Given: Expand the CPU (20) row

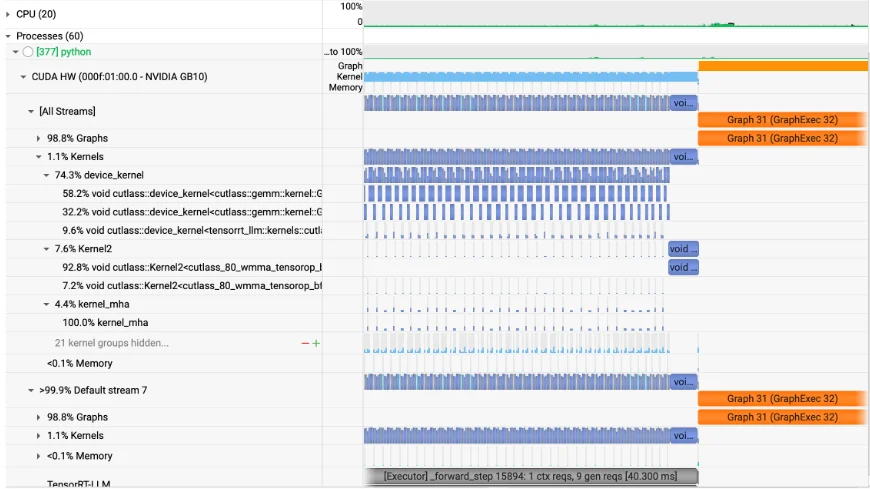Looking at the screenshot, I should (x=8, y=14).
